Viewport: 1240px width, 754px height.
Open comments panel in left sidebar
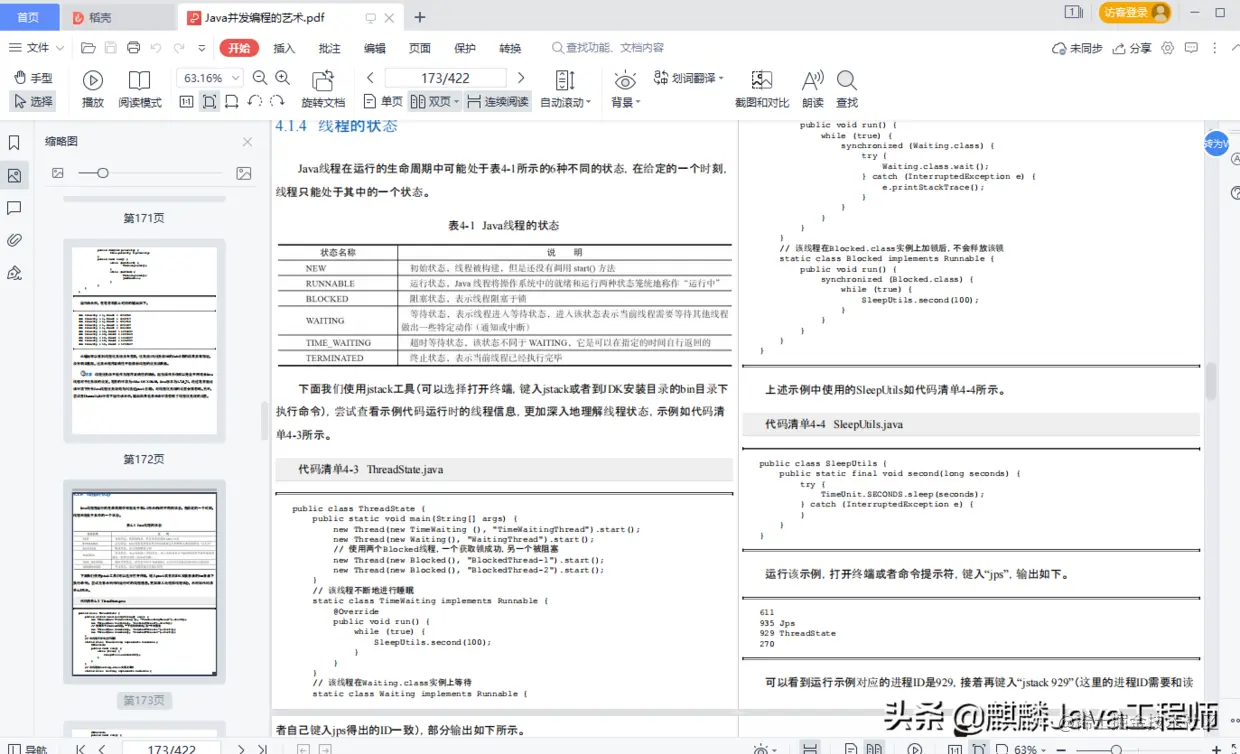(14, 208)
